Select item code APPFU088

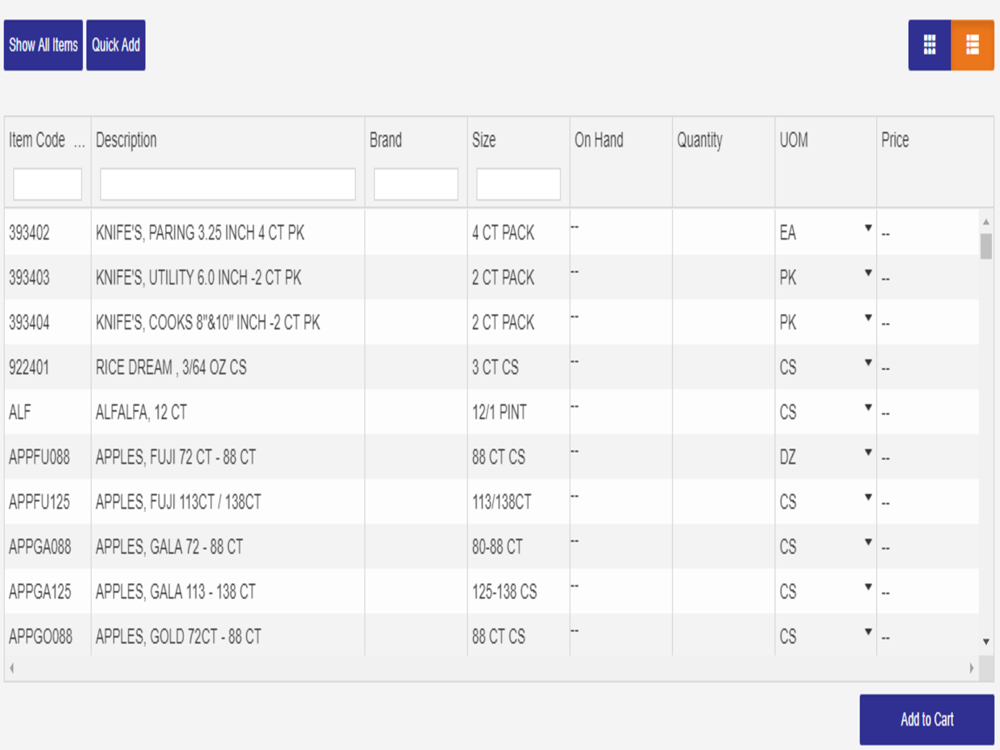coord(40,457)
